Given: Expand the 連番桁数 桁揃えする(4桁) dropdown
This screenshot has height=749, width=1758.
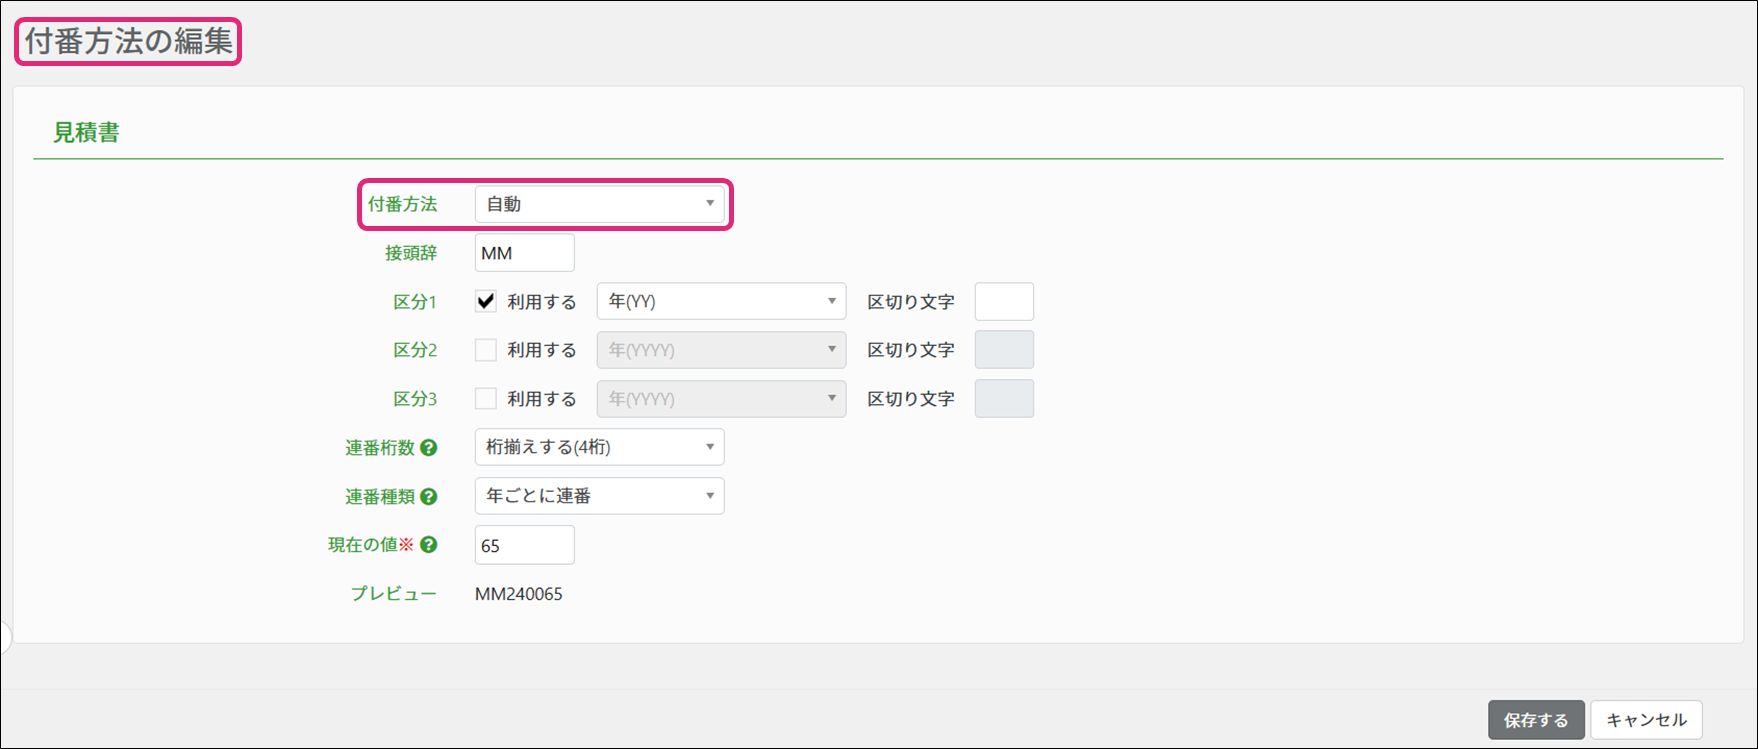Looking at the screenshot, I should (x=599, y=447).
